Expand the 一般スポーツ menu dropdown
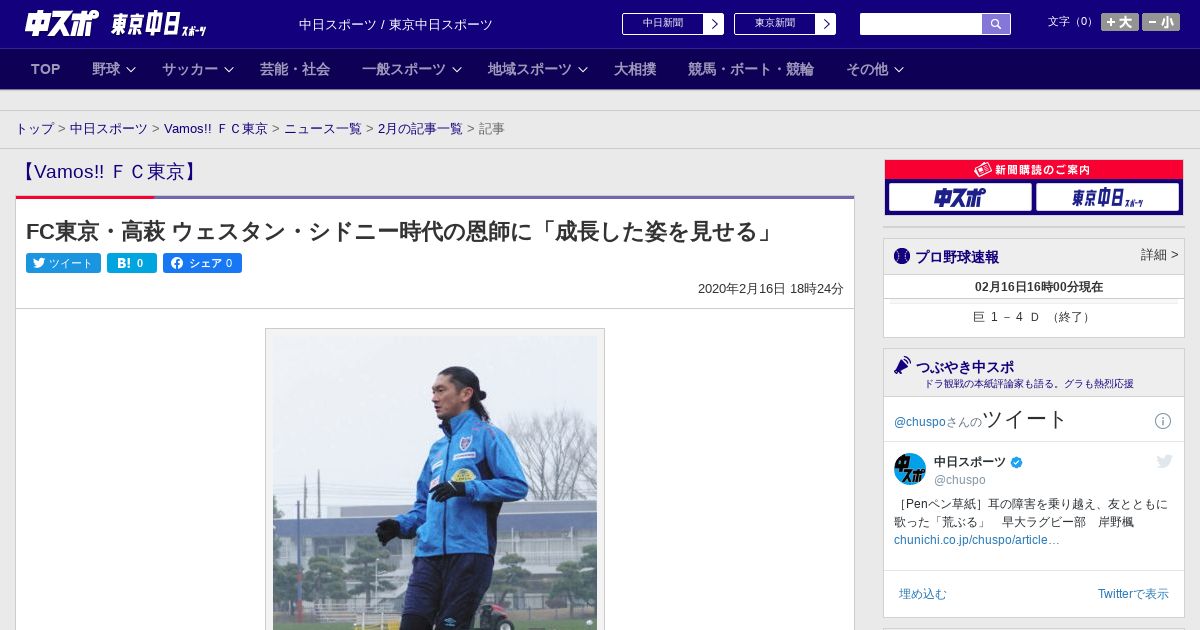Viewport: 1200px width, 630px height. click(x=412, y=69)
